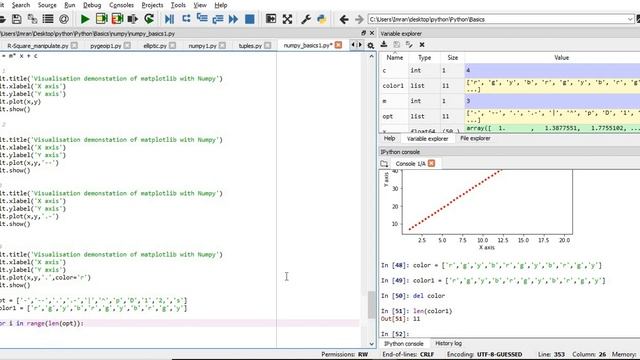Switch to File explorer pane tab
The image size is (640, 360).
click(475, 138)
